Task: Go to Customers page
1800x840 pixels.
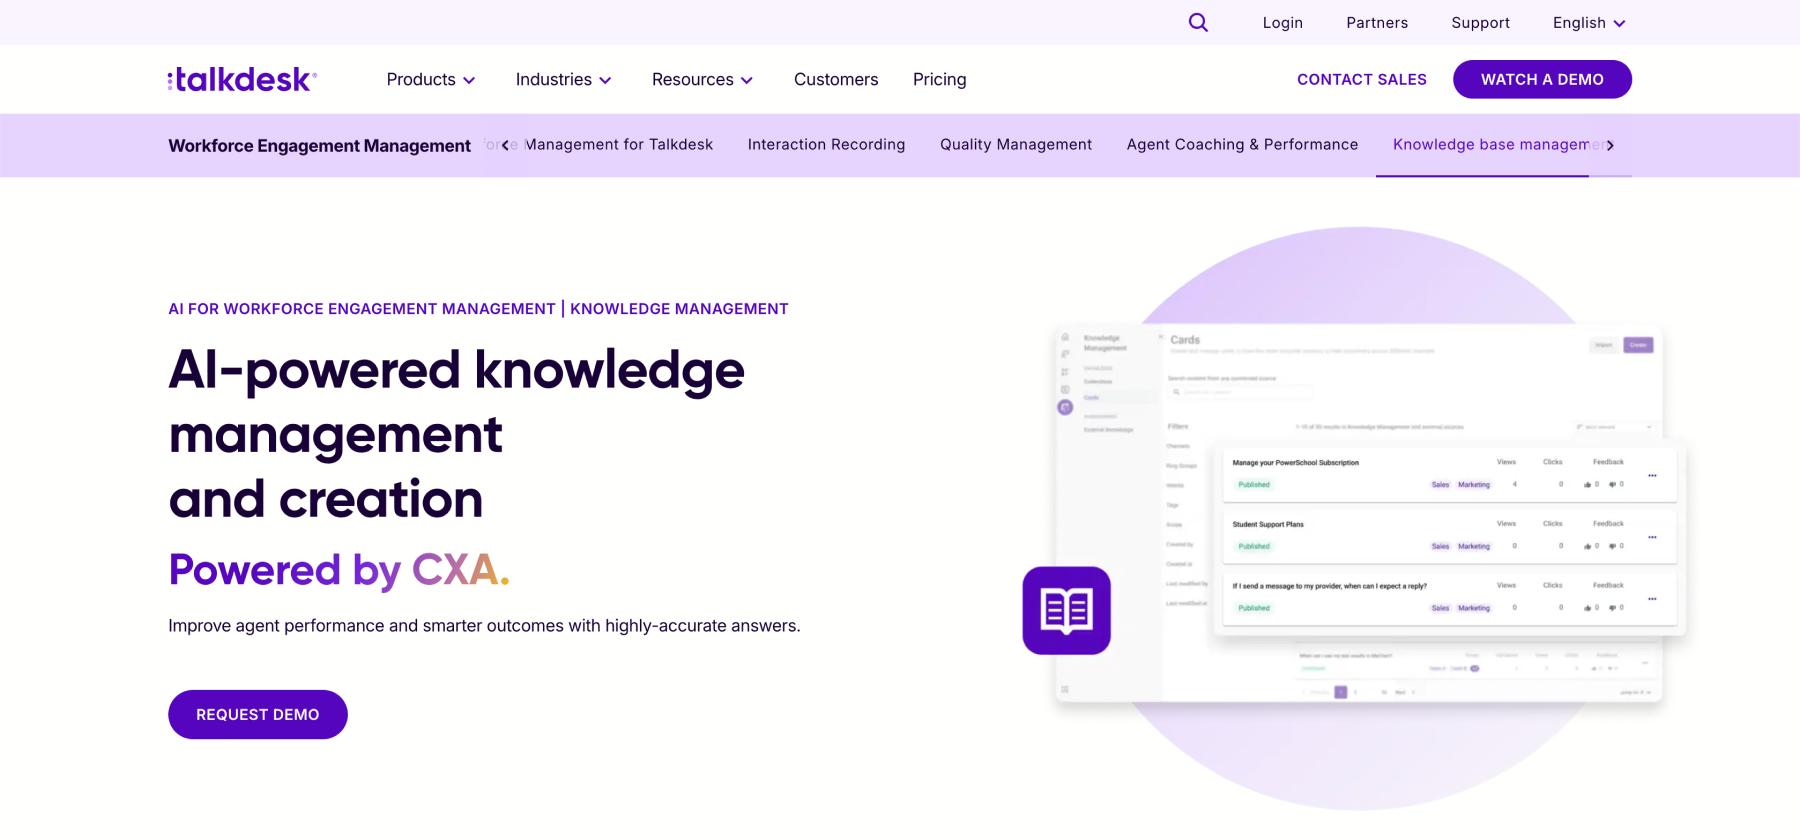Action: point(836,79)
